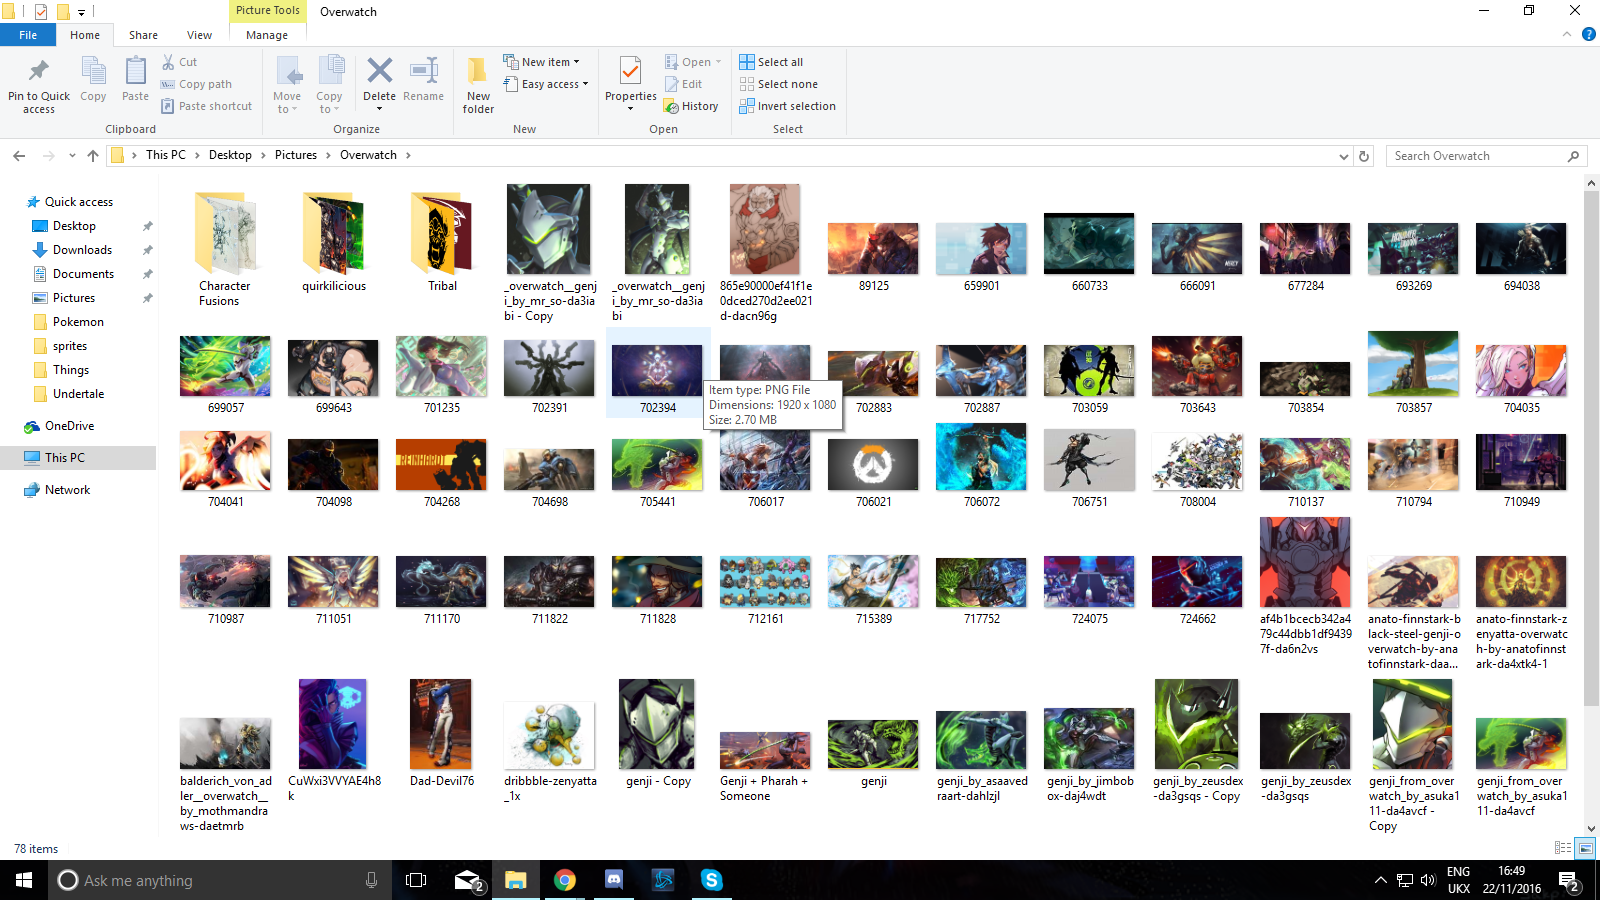Click the Search Overwatch field
This screenshot has height=900, width=1600.
1486,156
